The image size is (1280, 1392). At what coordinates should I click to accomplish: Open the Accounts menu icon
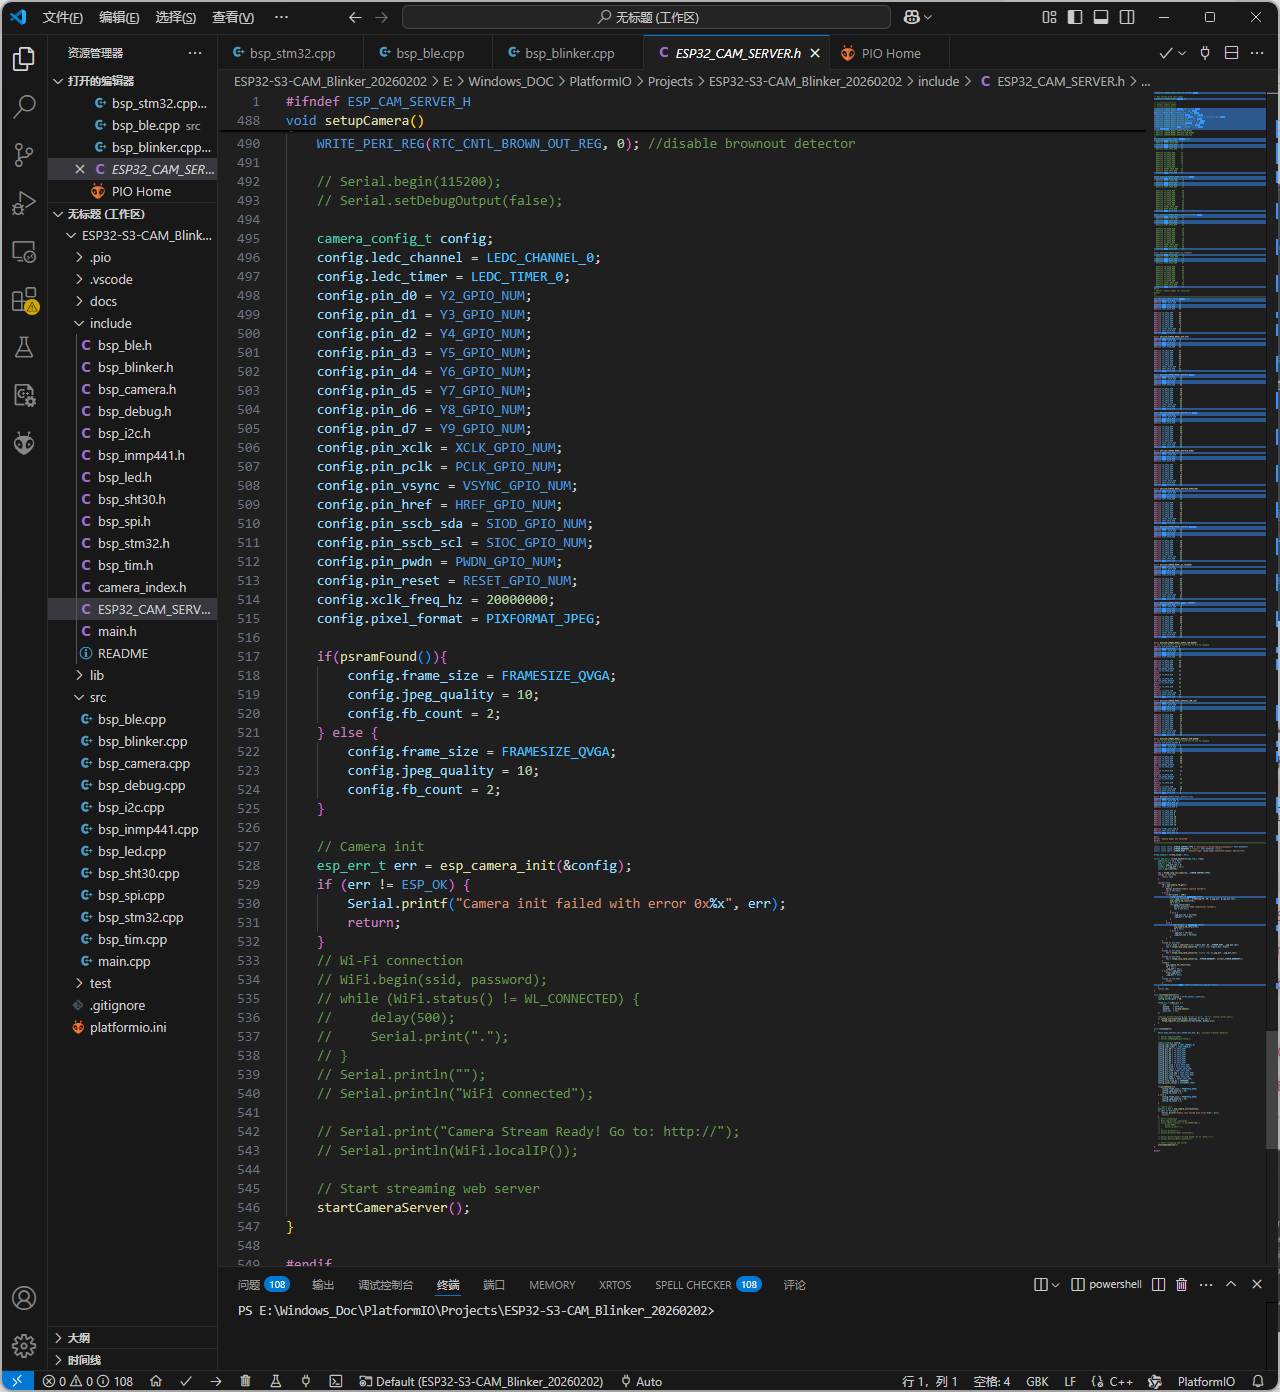click(24, 1298)
